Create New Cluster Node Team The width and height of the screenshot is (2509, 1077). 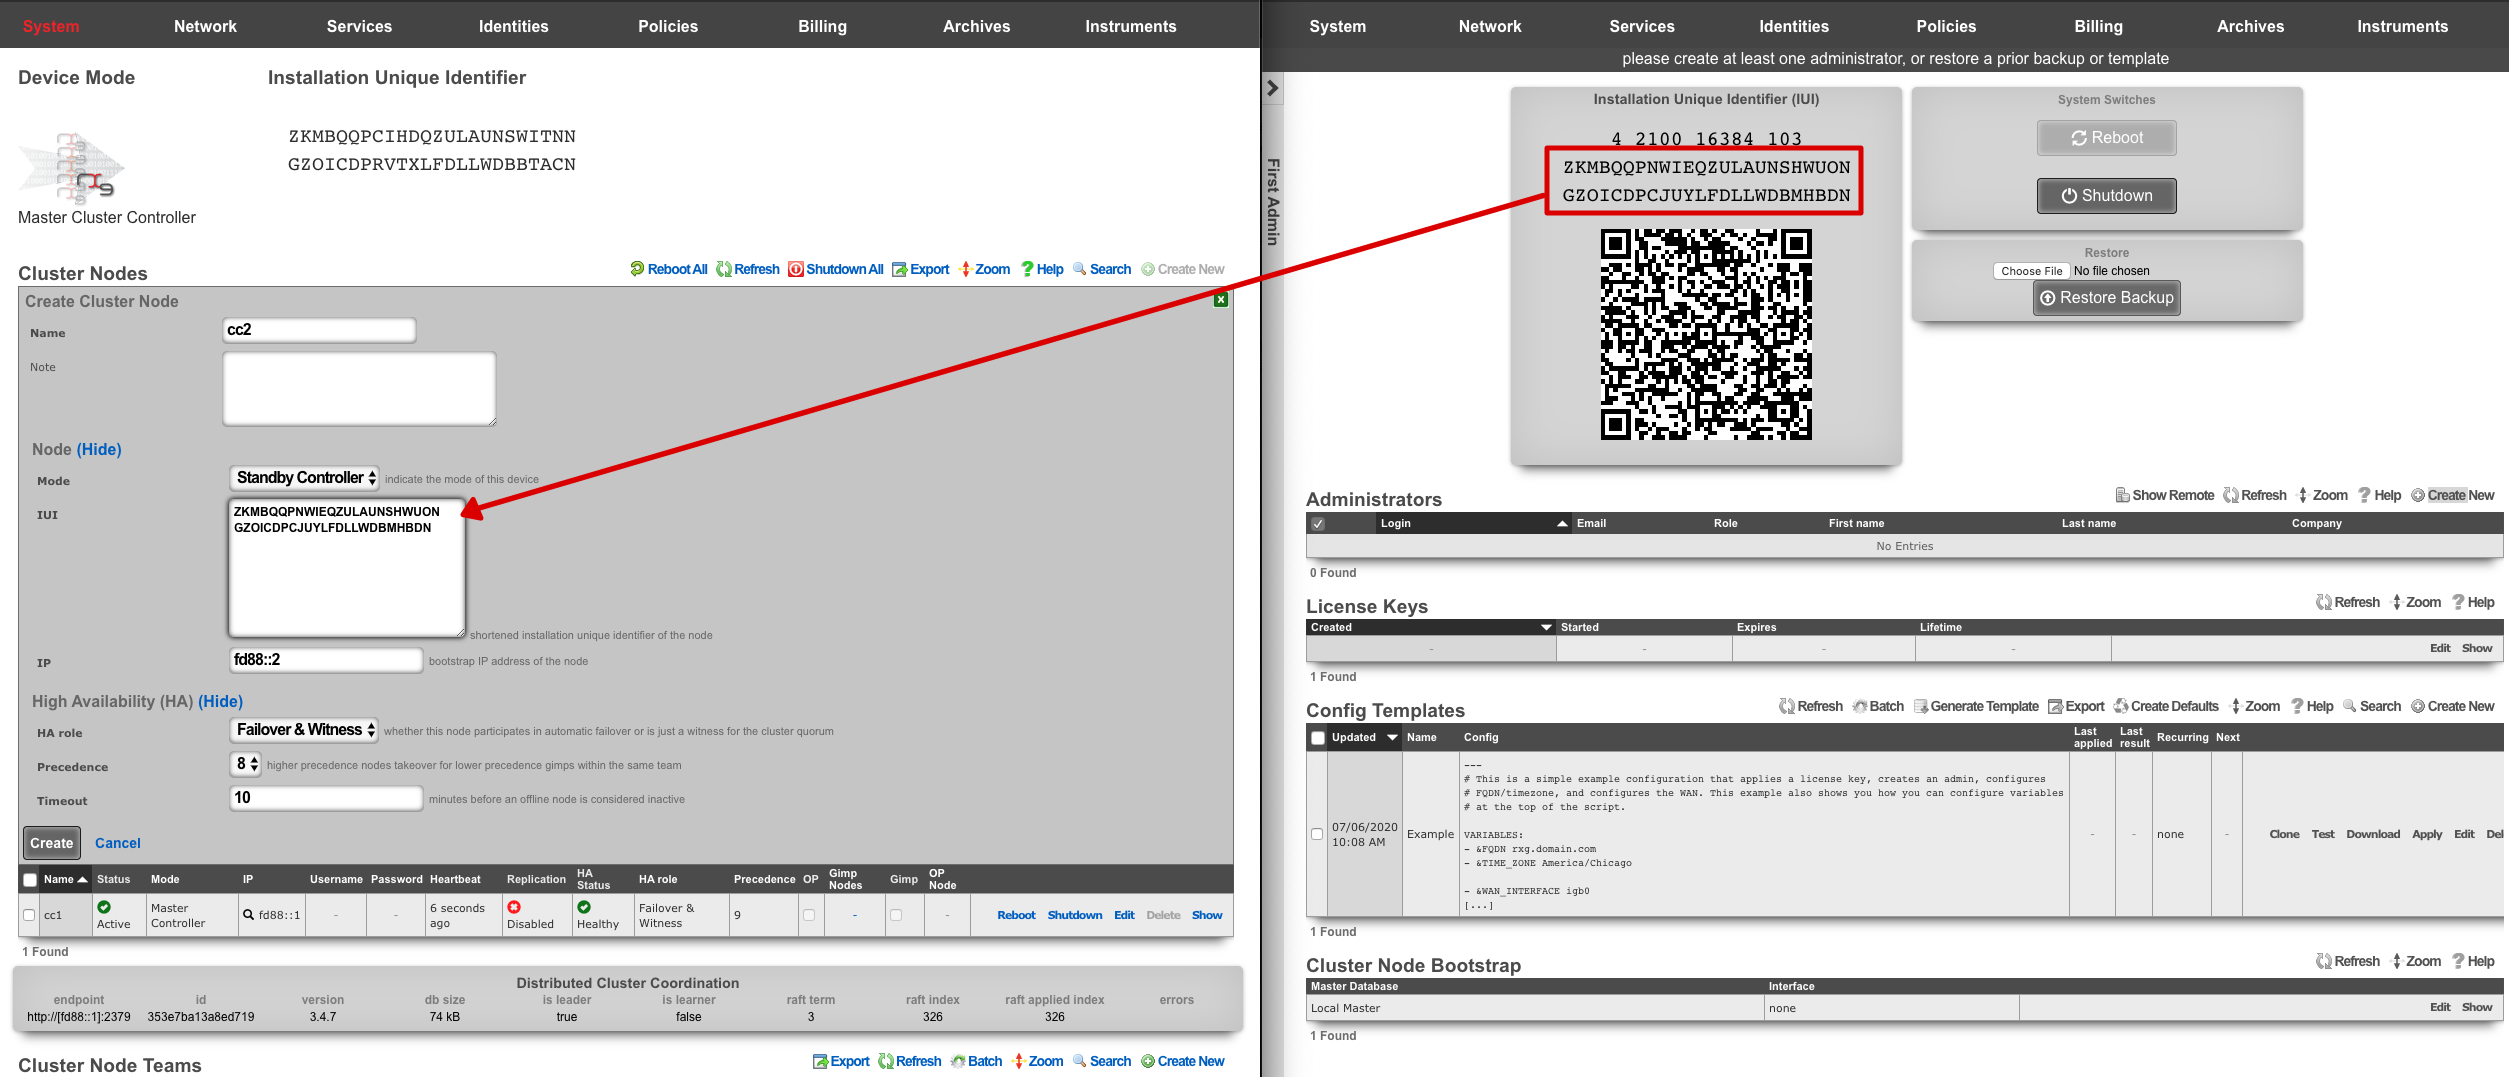(x=1182, y=1061)
